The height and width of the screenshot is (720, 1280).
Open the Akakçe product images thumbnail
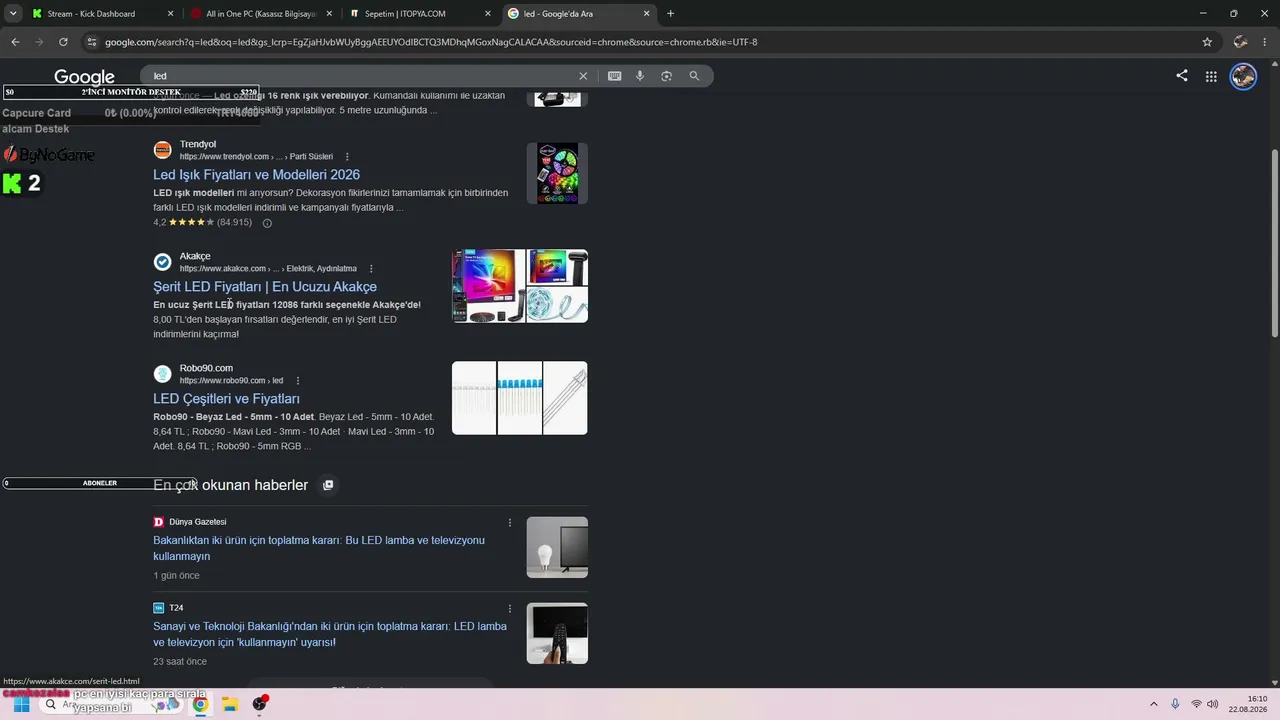point(520,286)
